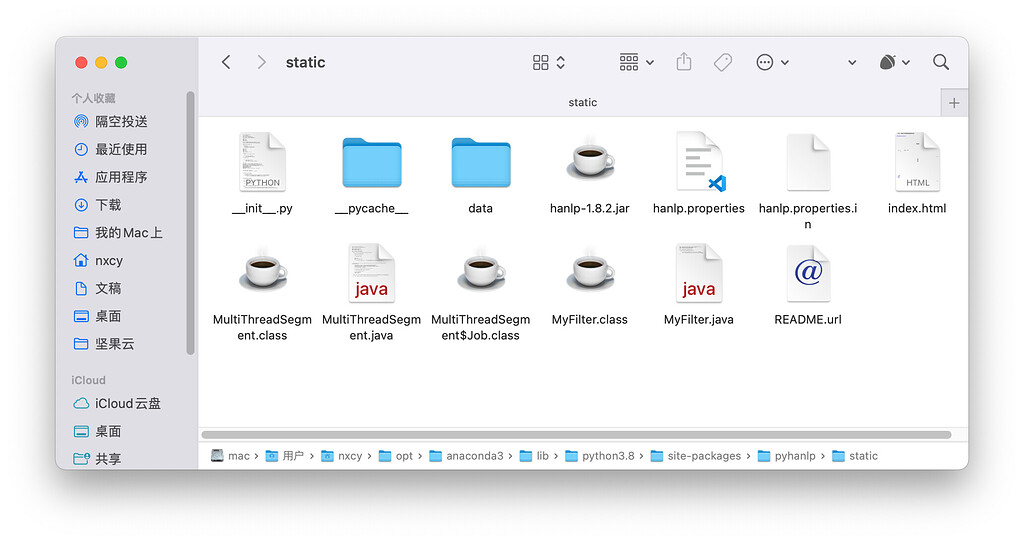Viewport: 1024px width, 543px height.
Task: Click the MyFilter.java file name label
Action: tap(699, 320)
